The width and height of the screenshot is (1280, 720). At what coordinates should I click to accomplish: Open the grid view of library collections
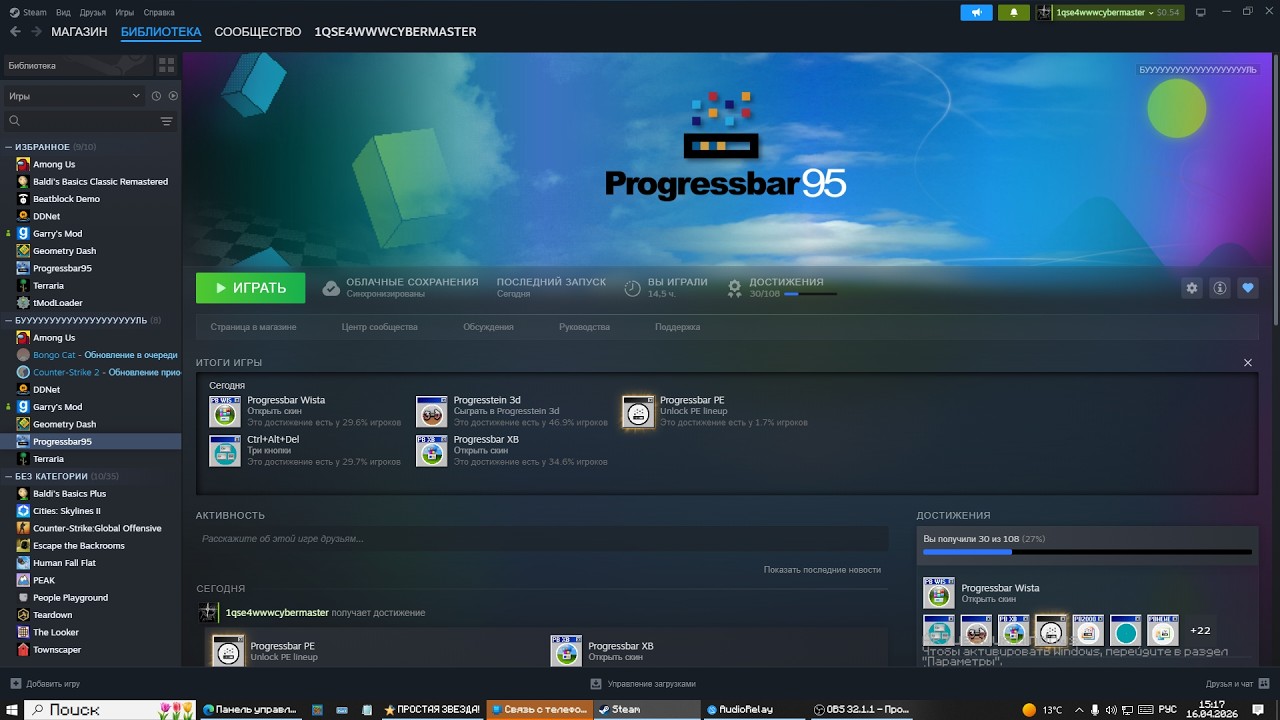coord(166,65)
